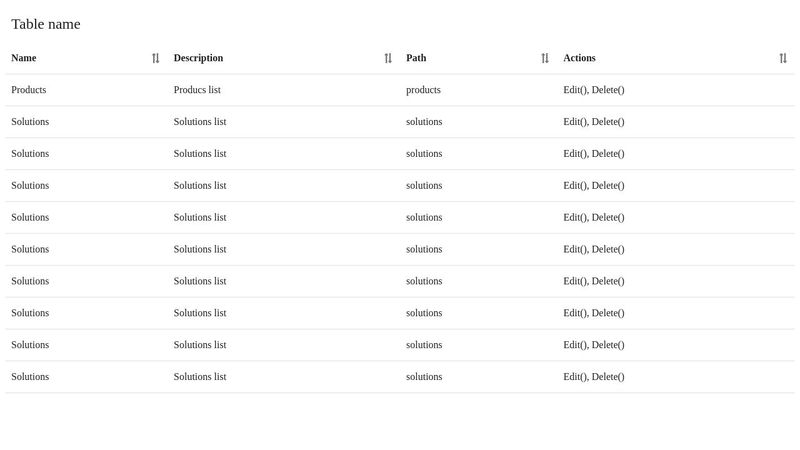This screenshot has height=450, width=800.
Task: Click the lowercase "products" path cell
Action: click(423, 90)
